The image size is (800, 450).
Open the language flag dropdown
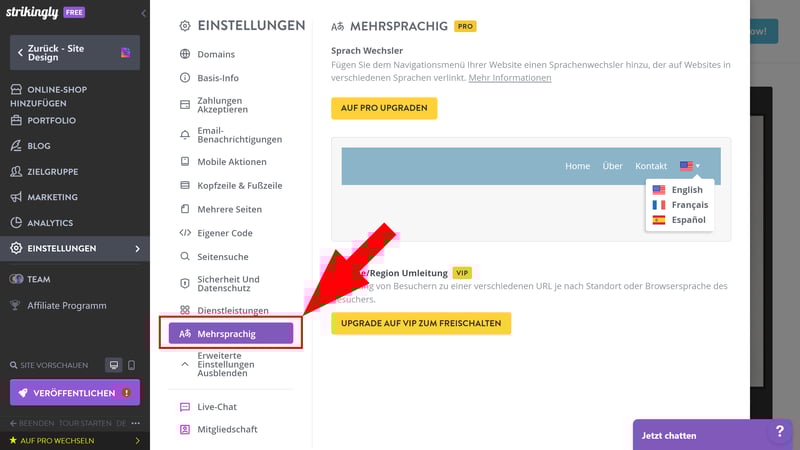coord(689,166)
